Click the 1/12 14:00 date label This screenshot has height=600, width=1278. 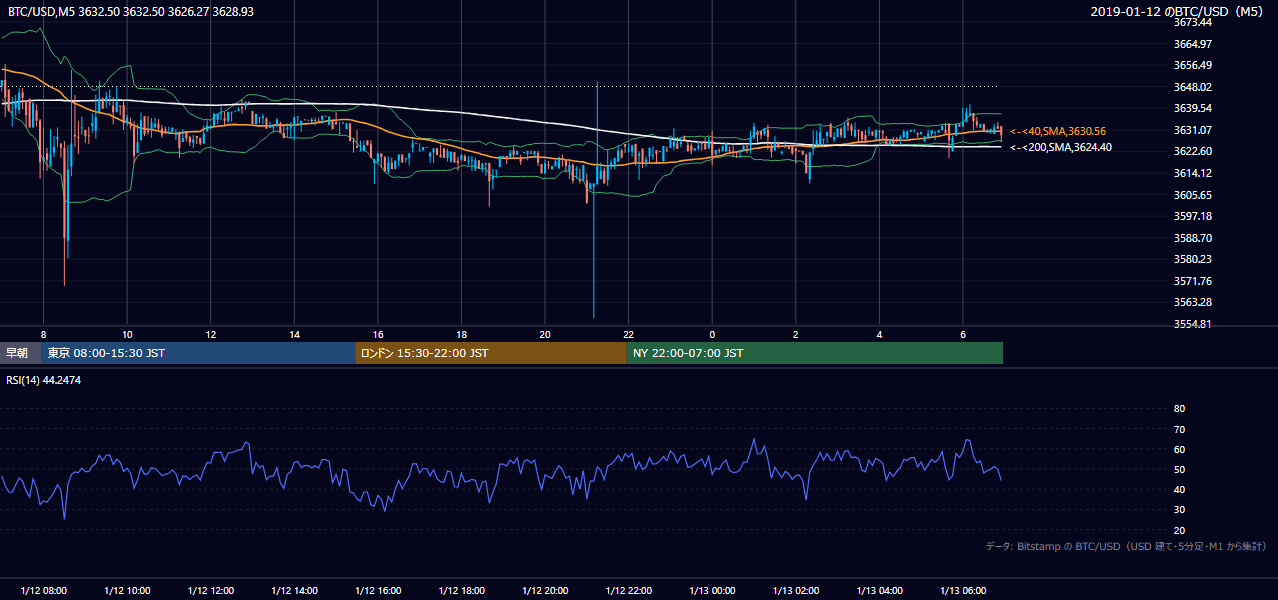coord(294,590)
